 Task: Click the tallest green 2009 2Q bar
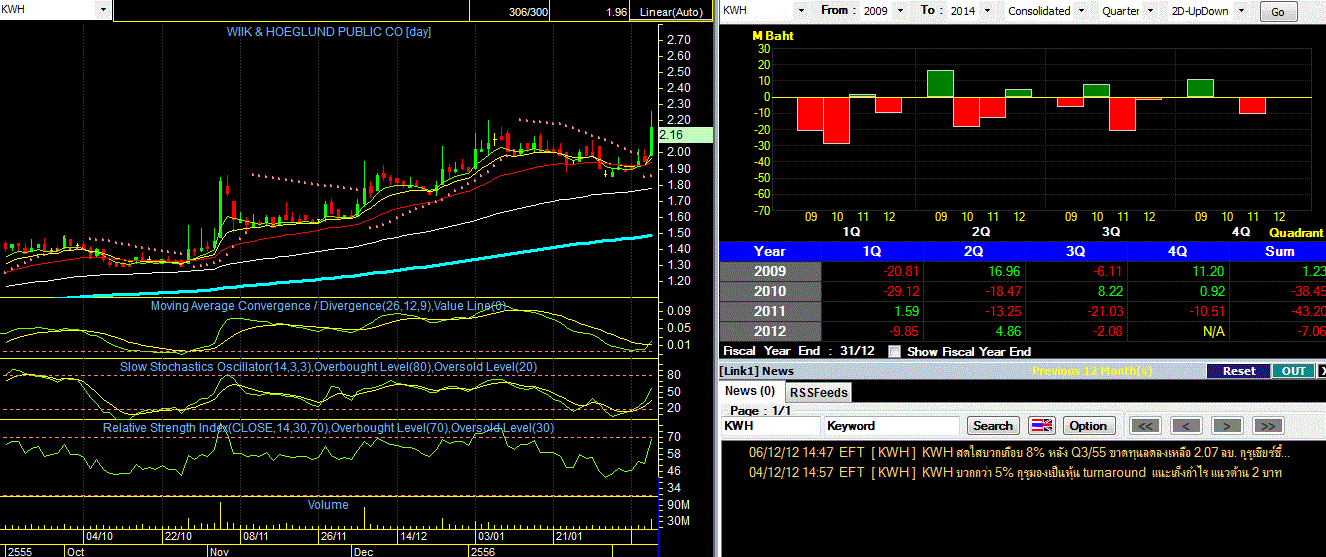(940, 83)
